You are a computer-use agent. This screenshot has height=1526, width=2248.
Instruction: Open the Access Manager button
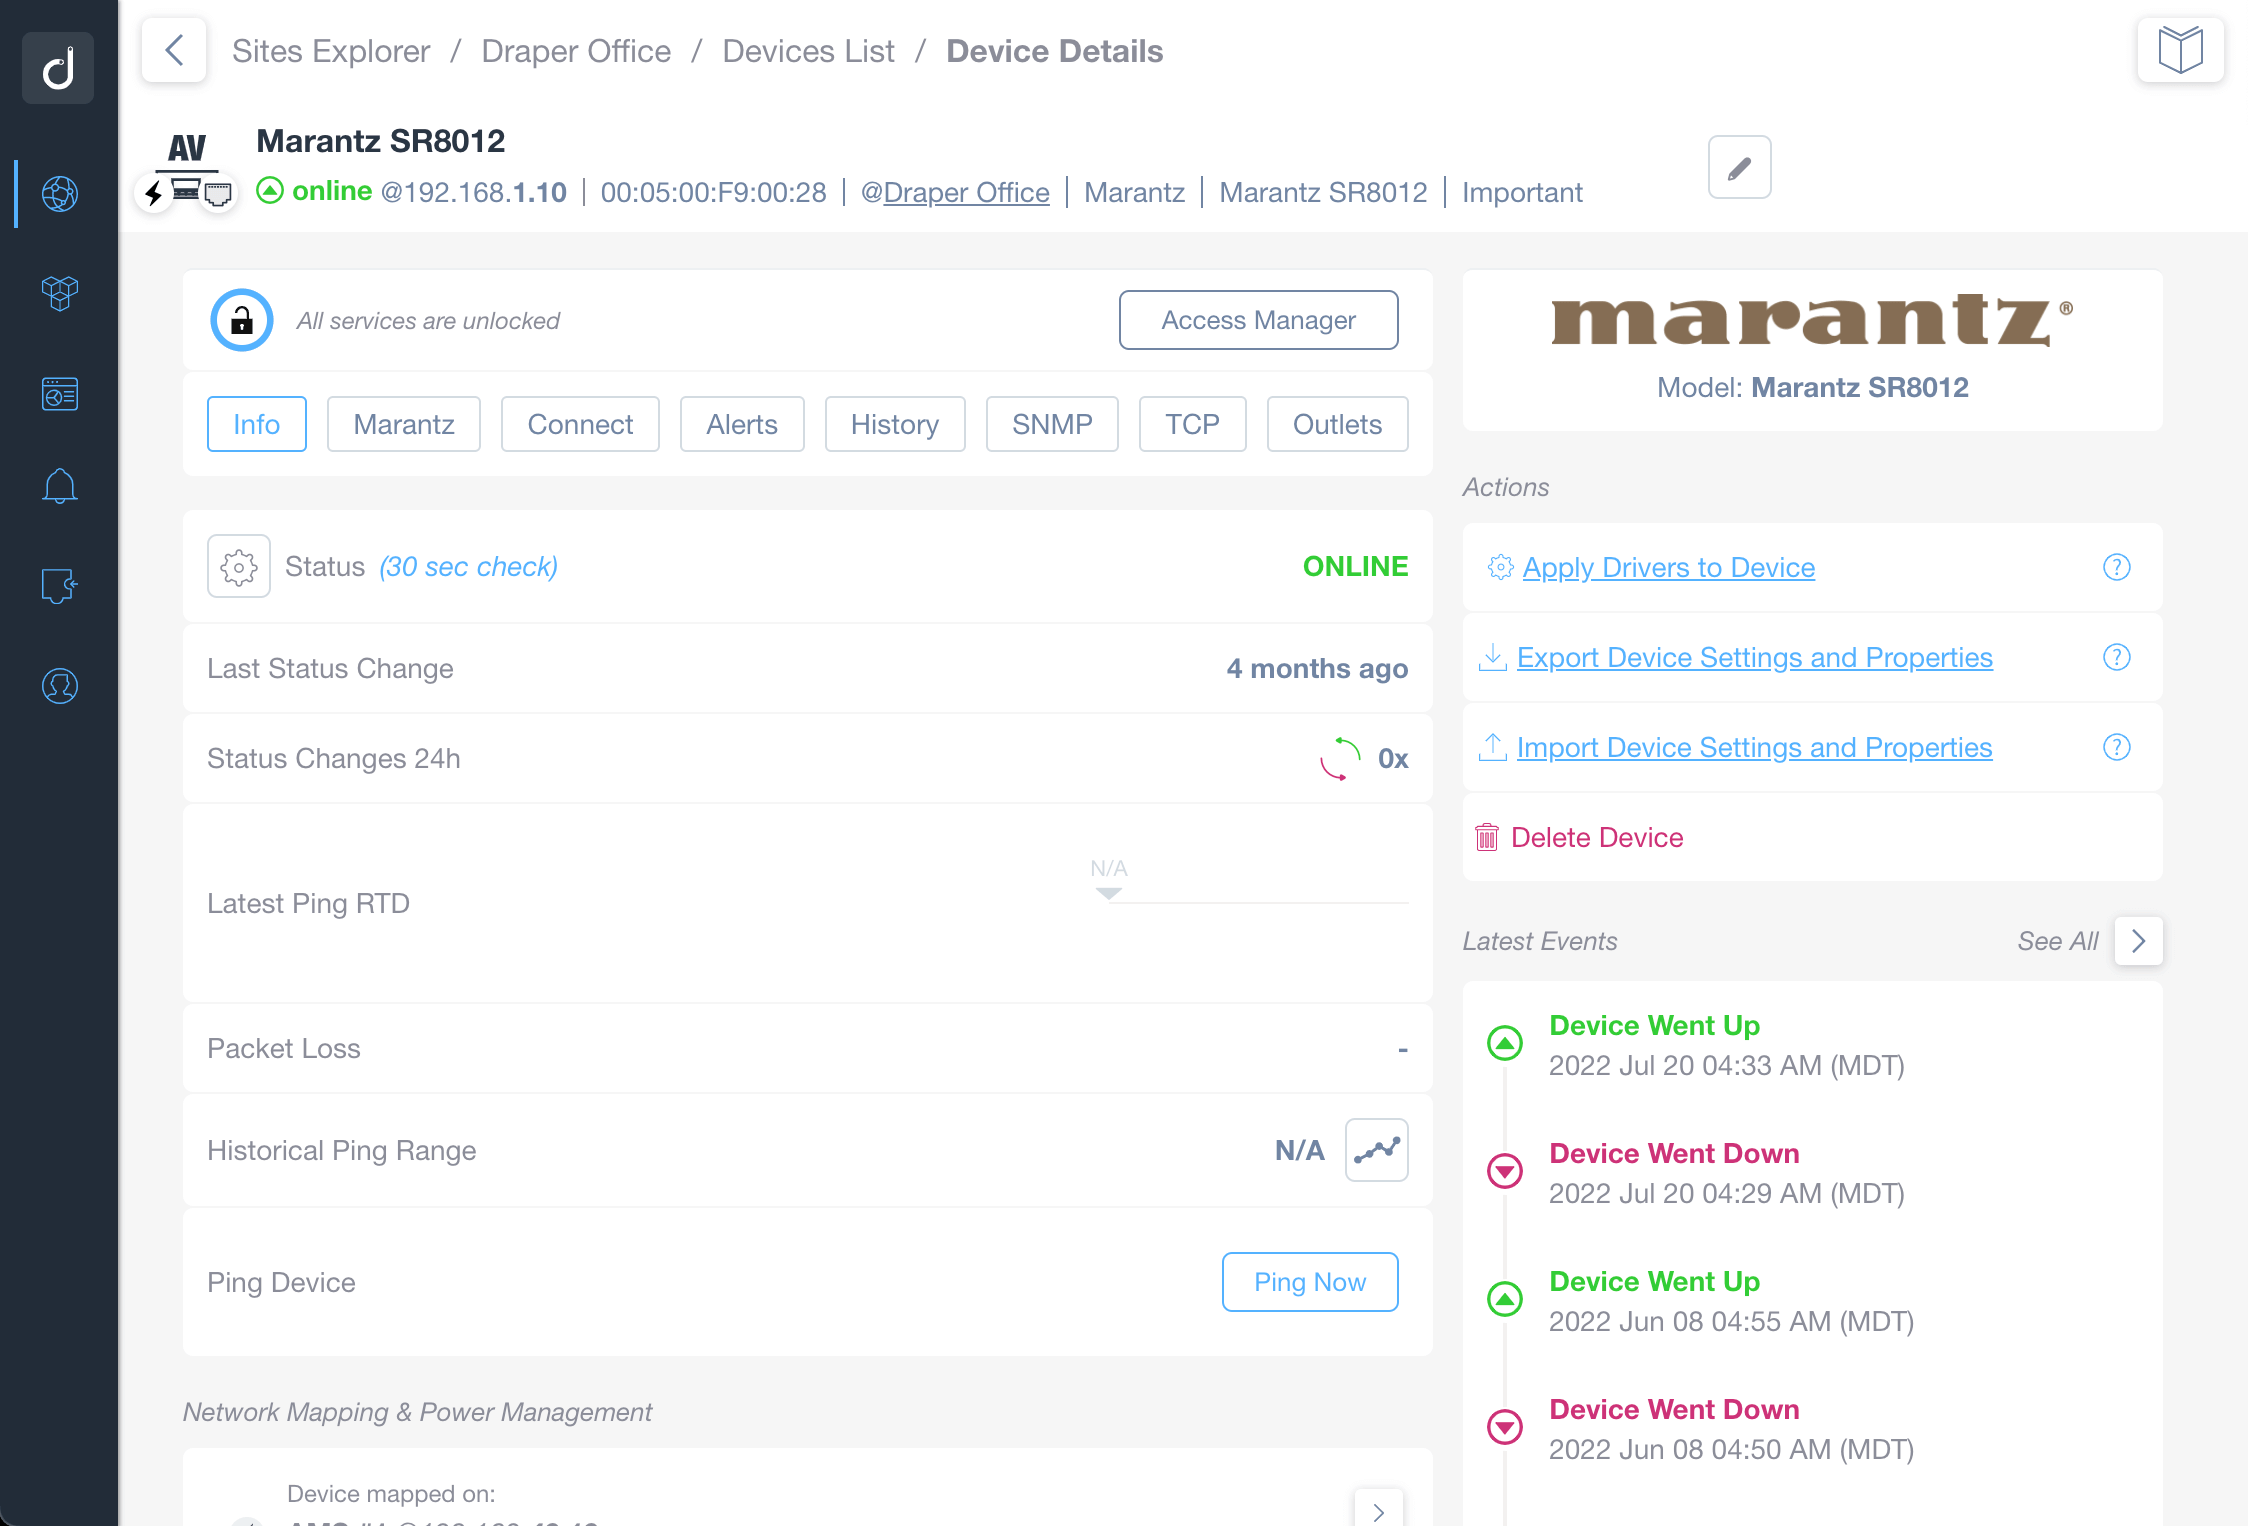tap(1259, 320)
